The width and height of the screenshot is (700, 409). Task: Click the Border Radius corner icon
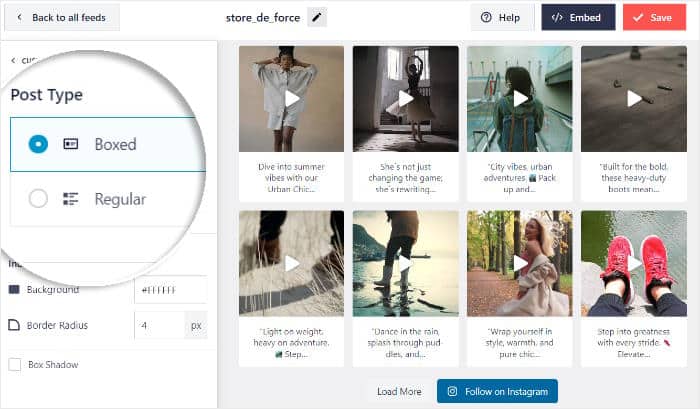[x=14, y=325]
